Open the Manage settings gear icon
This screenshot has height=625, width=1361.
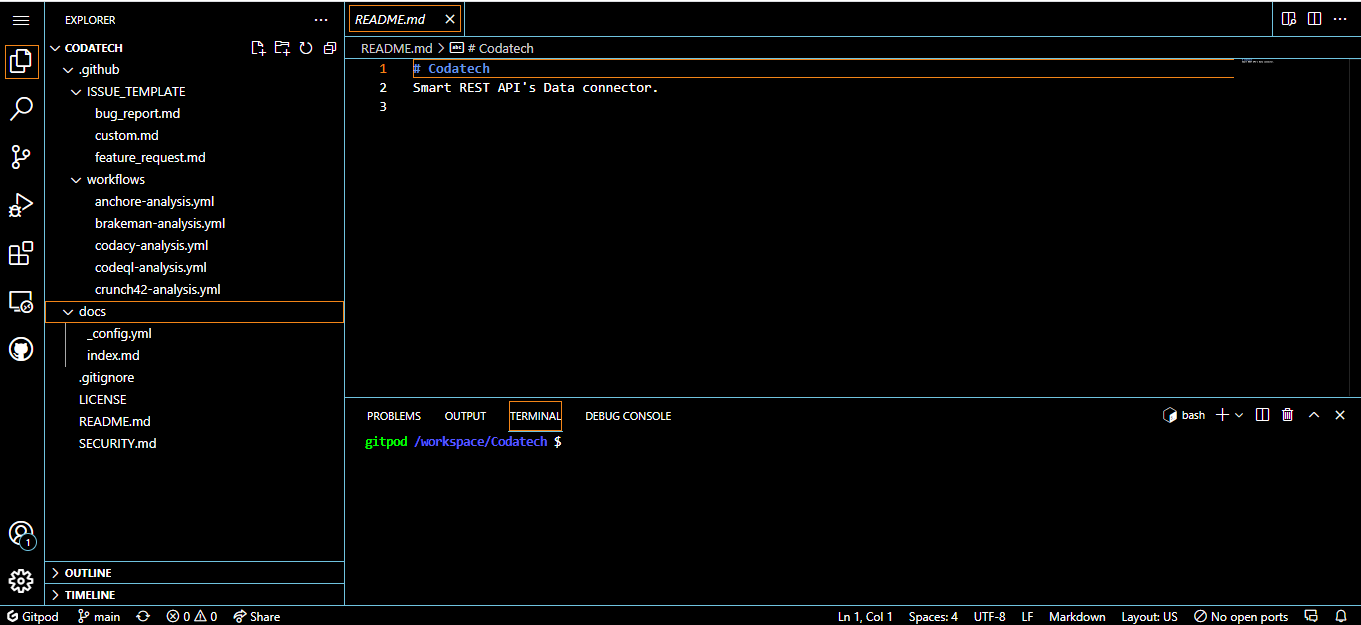click(21, 581)
